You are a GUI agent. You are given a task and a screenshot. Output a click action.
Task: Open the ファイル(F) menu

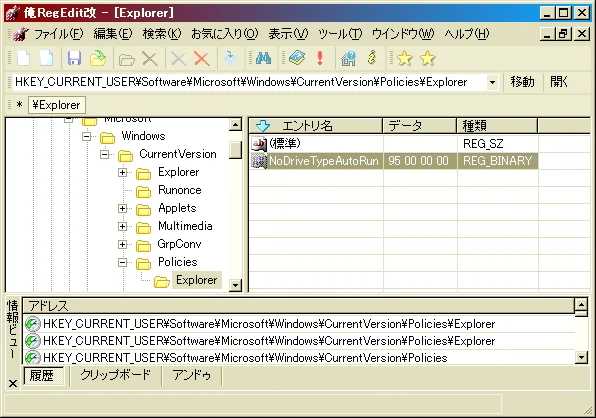(x=59, y=34)
